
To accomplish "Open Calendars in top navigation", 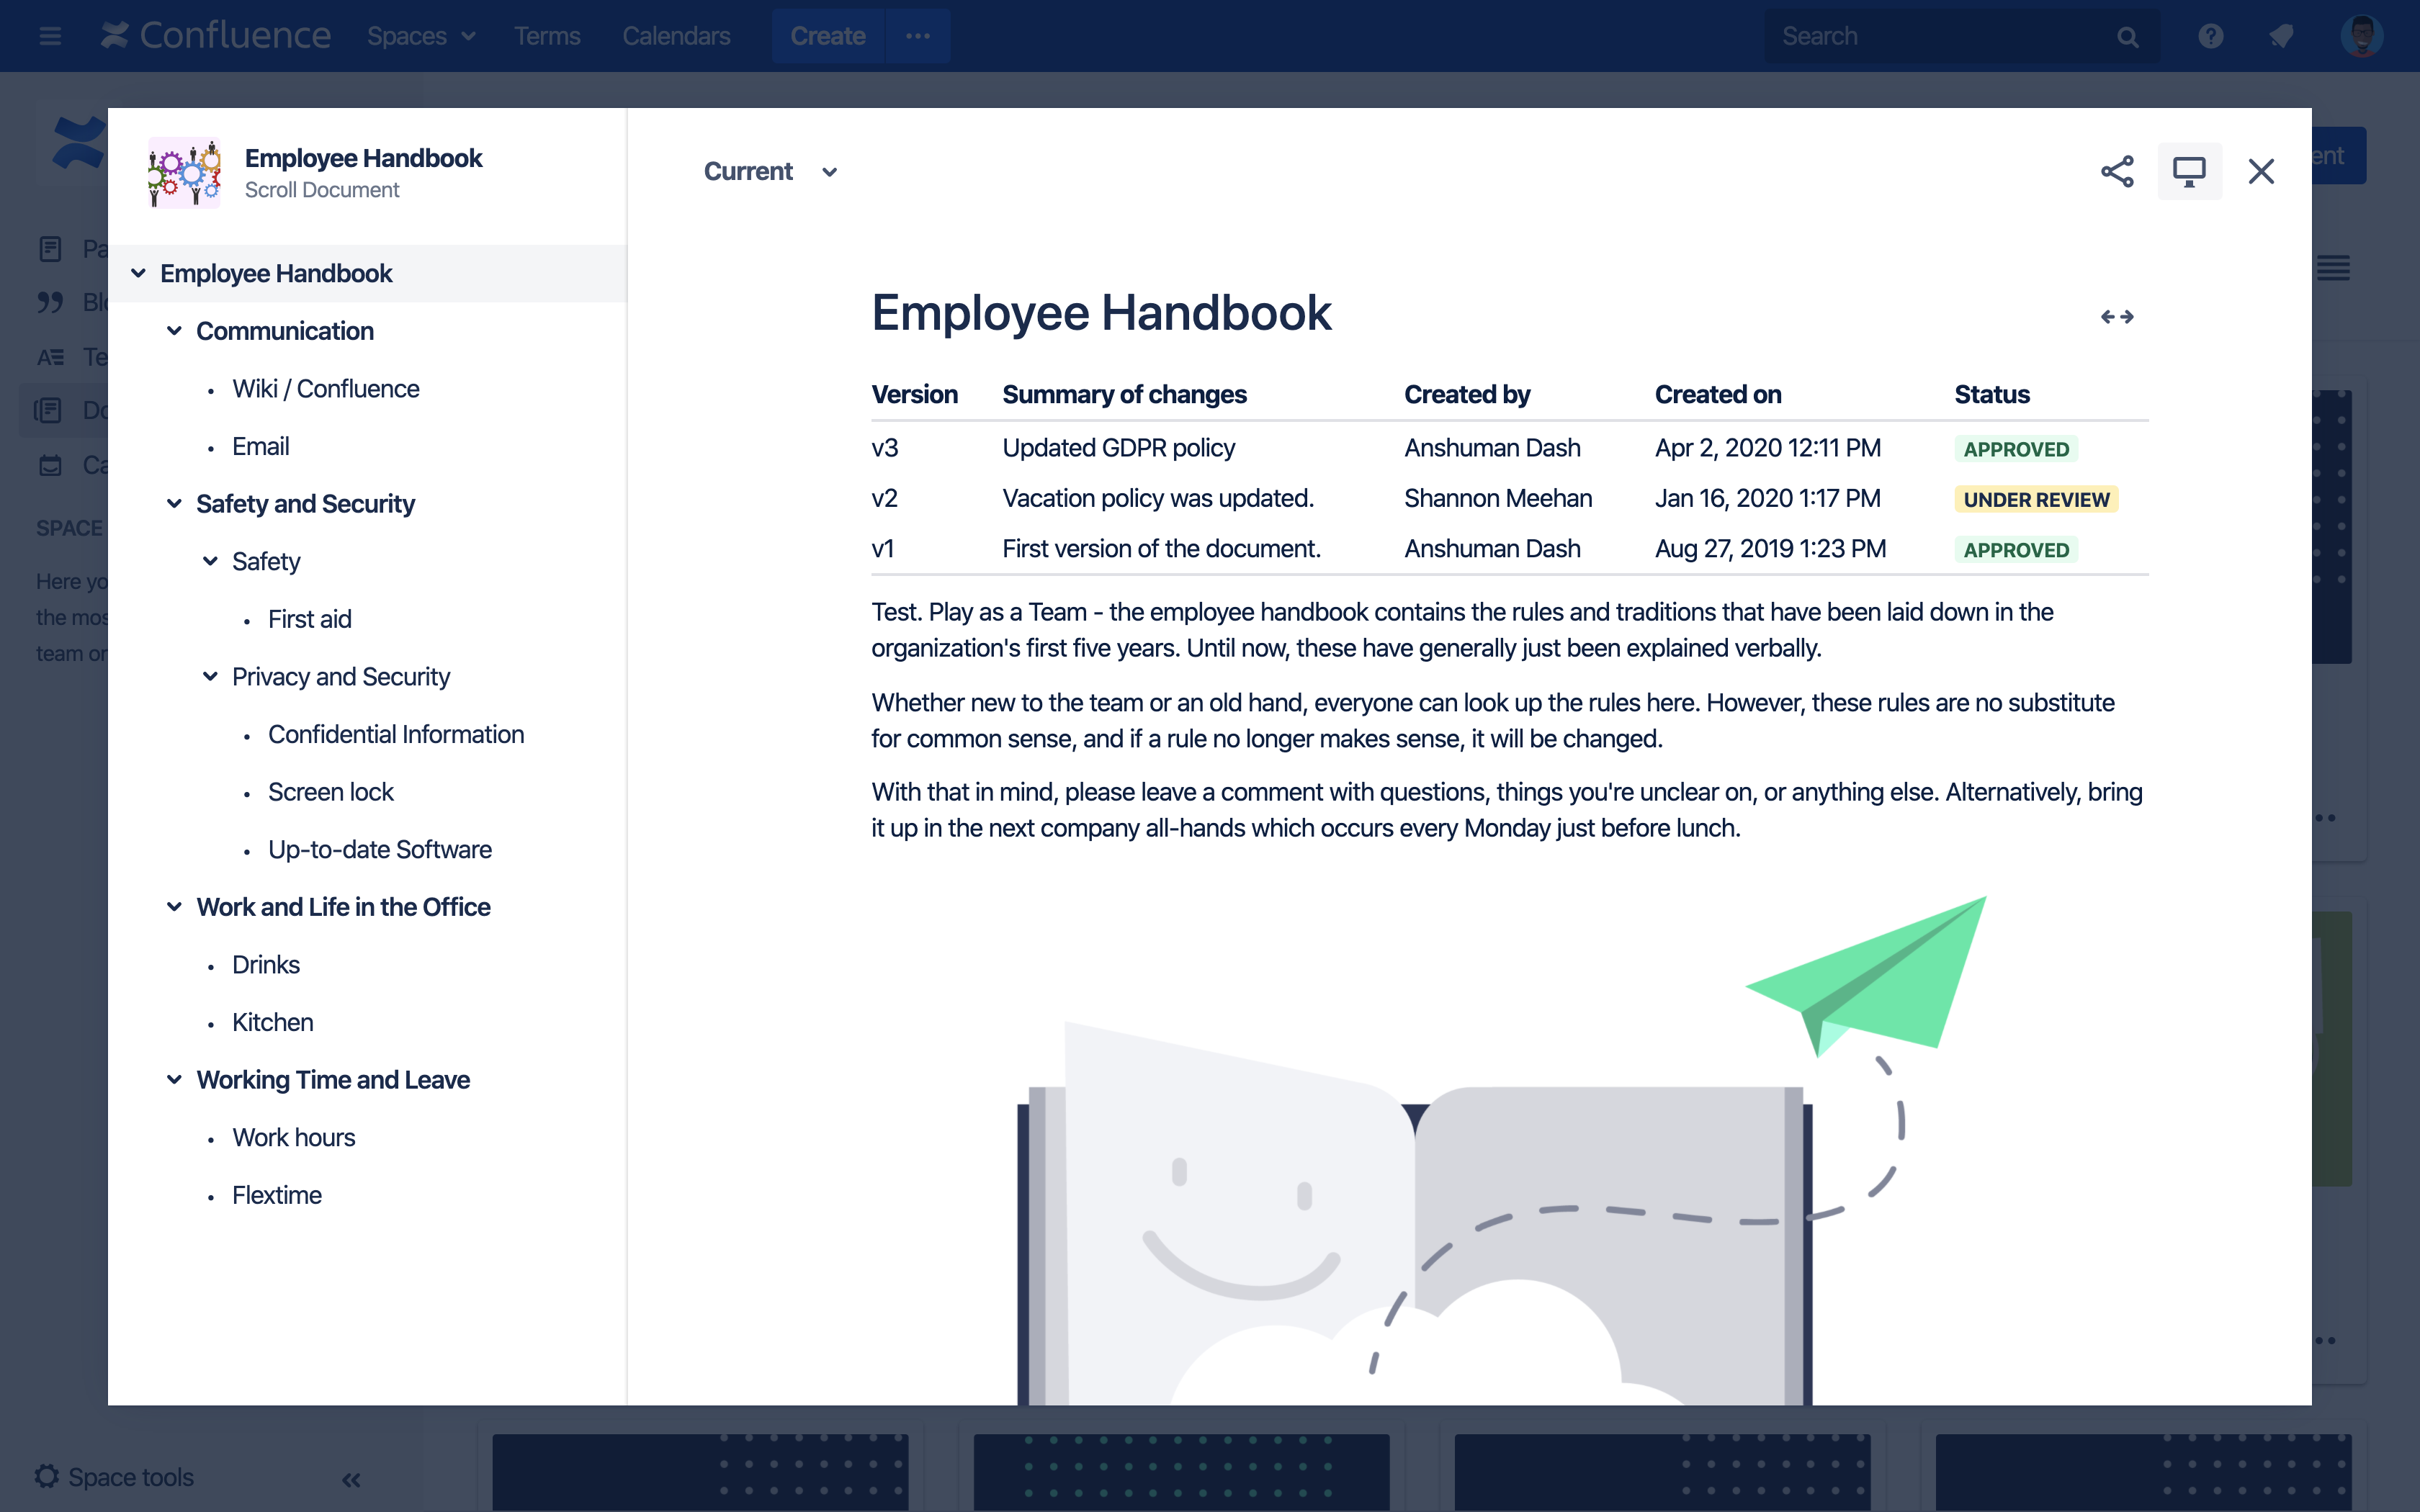I will [676, 36].
